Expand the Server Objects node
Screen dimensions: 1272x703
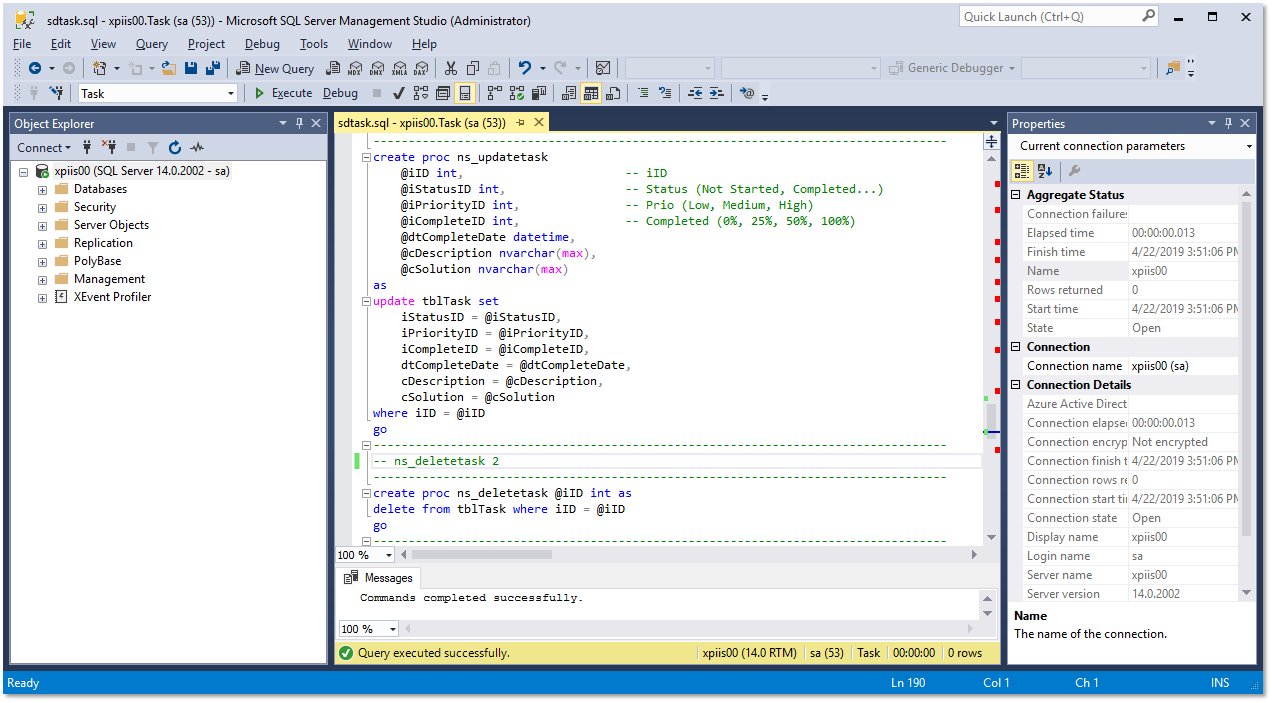point(42,225)
